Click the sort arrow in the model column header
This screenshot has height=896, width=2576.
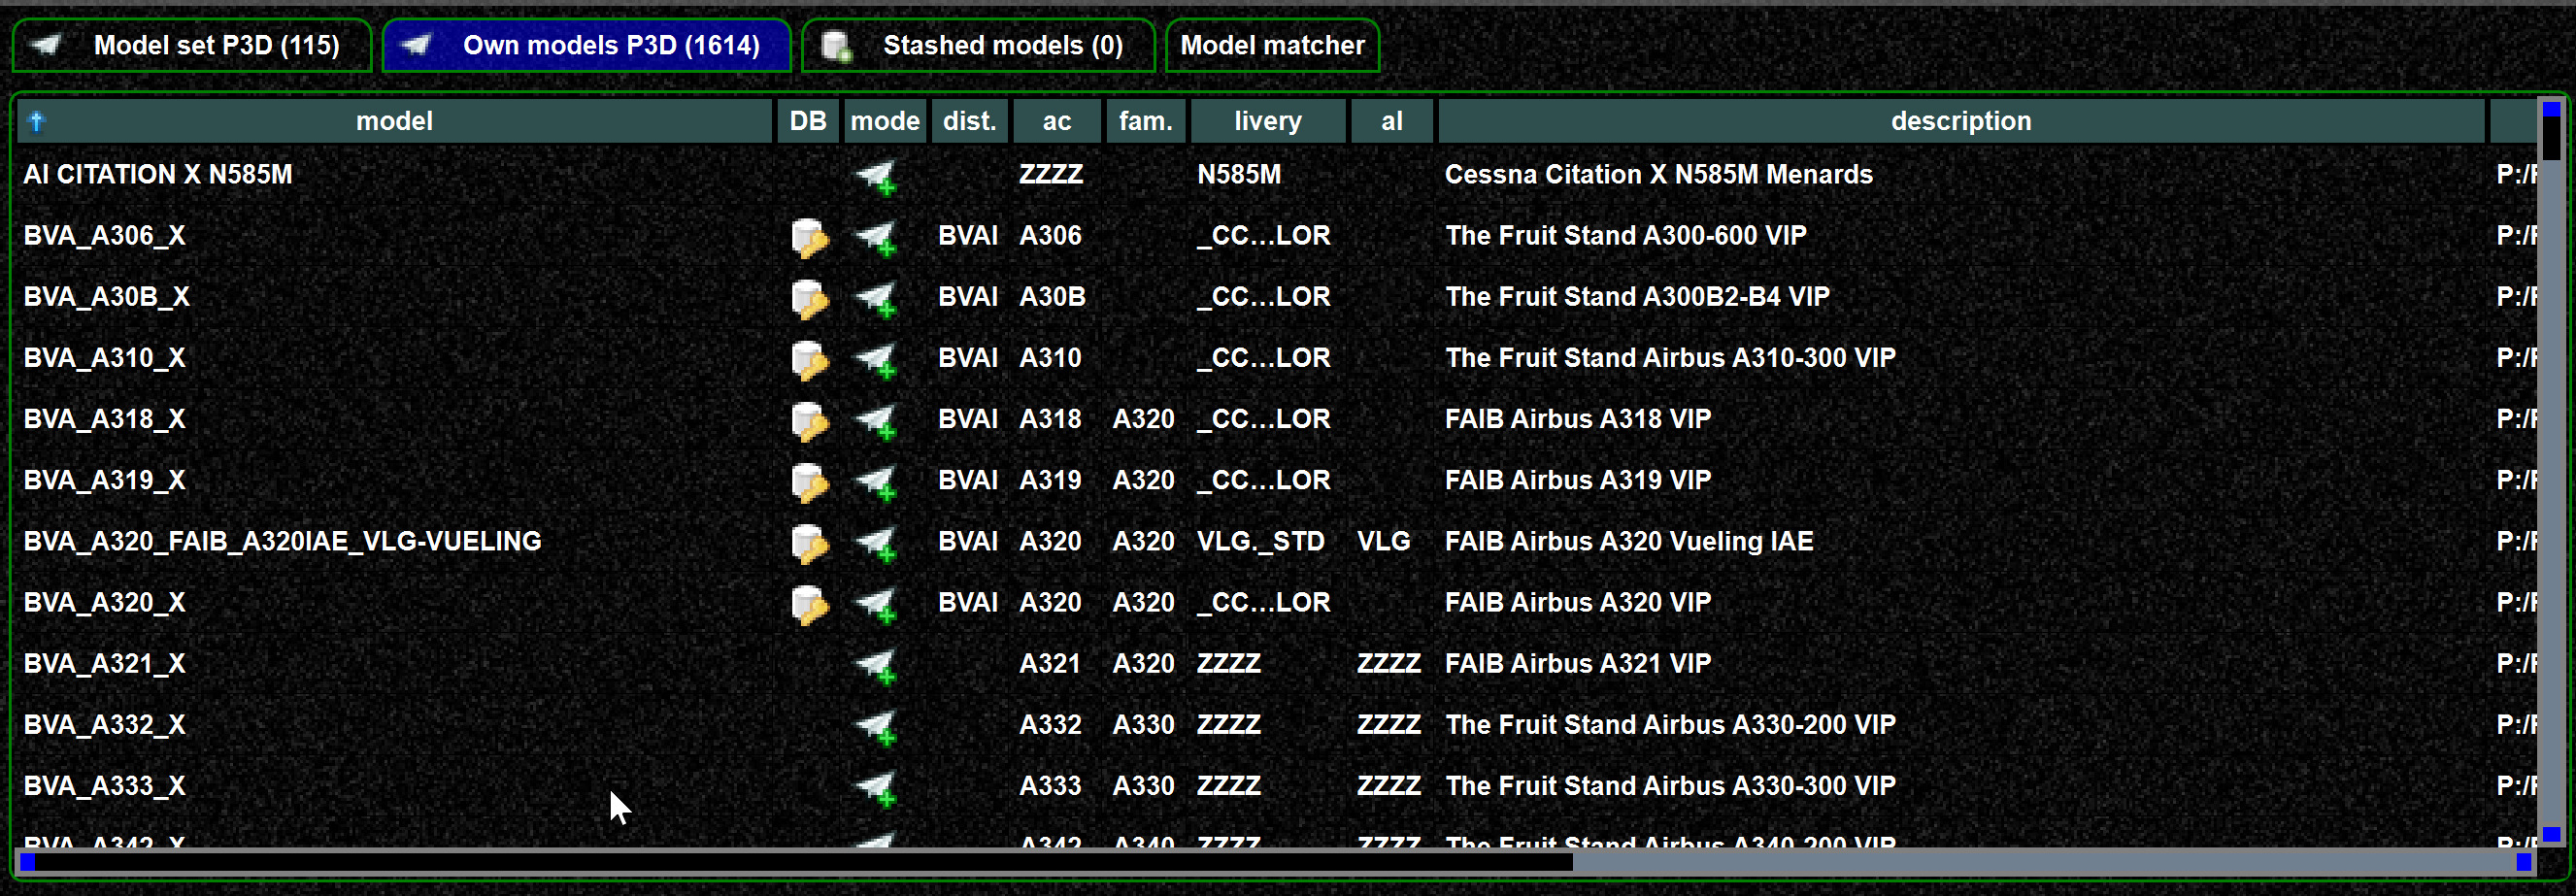tap(36, 121)
